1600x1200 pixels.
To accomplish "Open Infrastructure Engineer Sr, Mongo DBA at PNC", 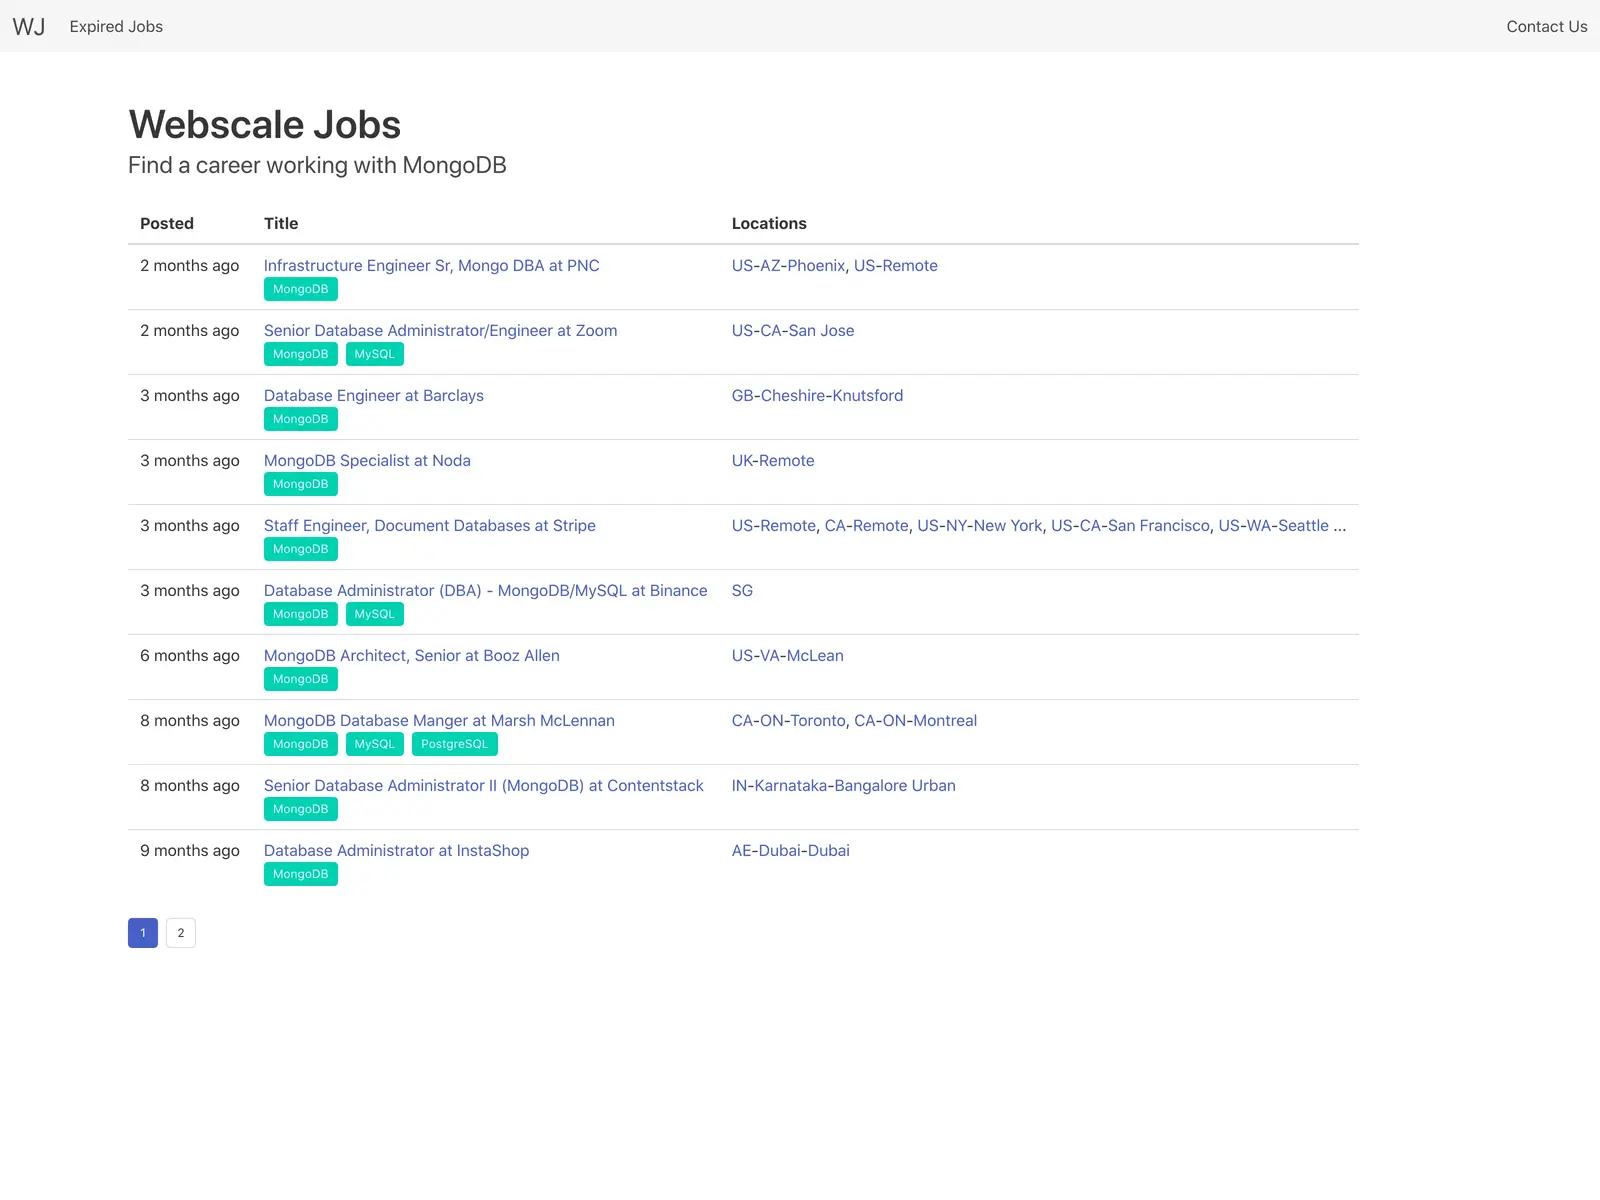I will coord(431,265).
